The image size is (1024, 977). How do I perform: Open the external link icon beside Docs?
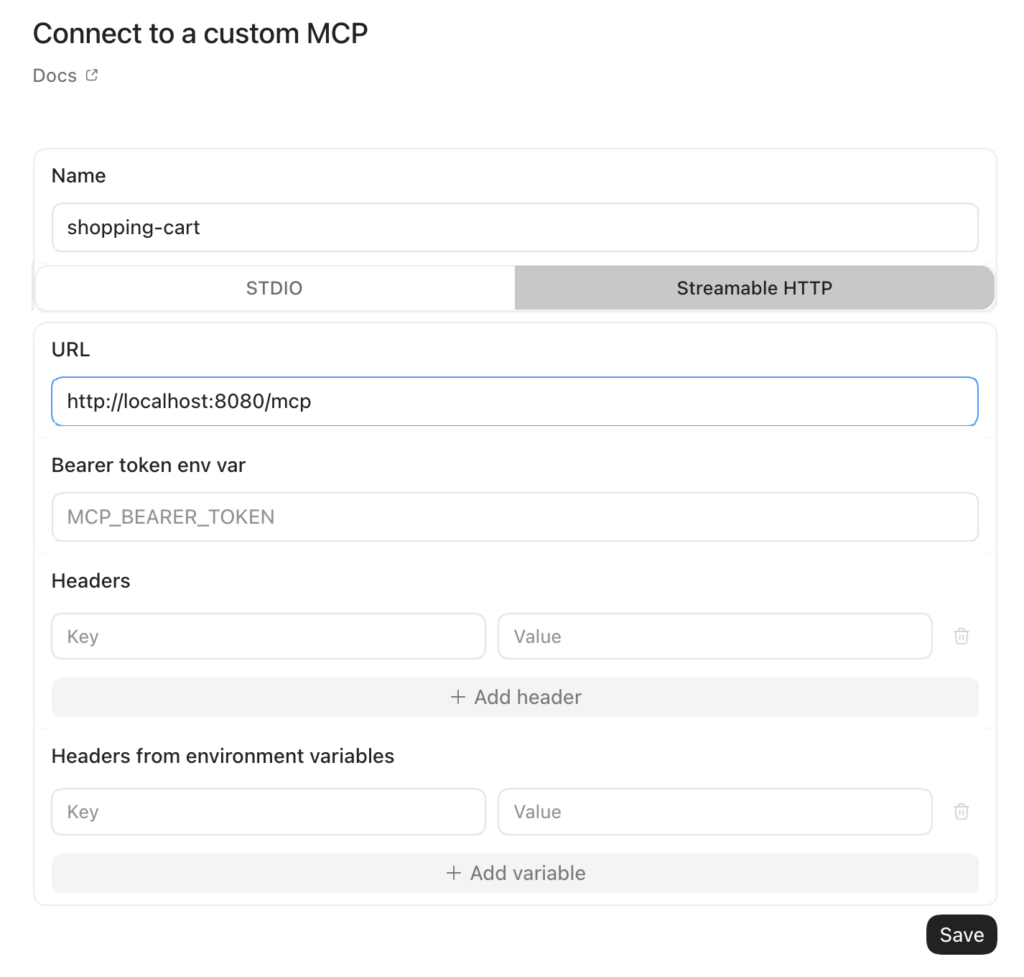[92, 75]
